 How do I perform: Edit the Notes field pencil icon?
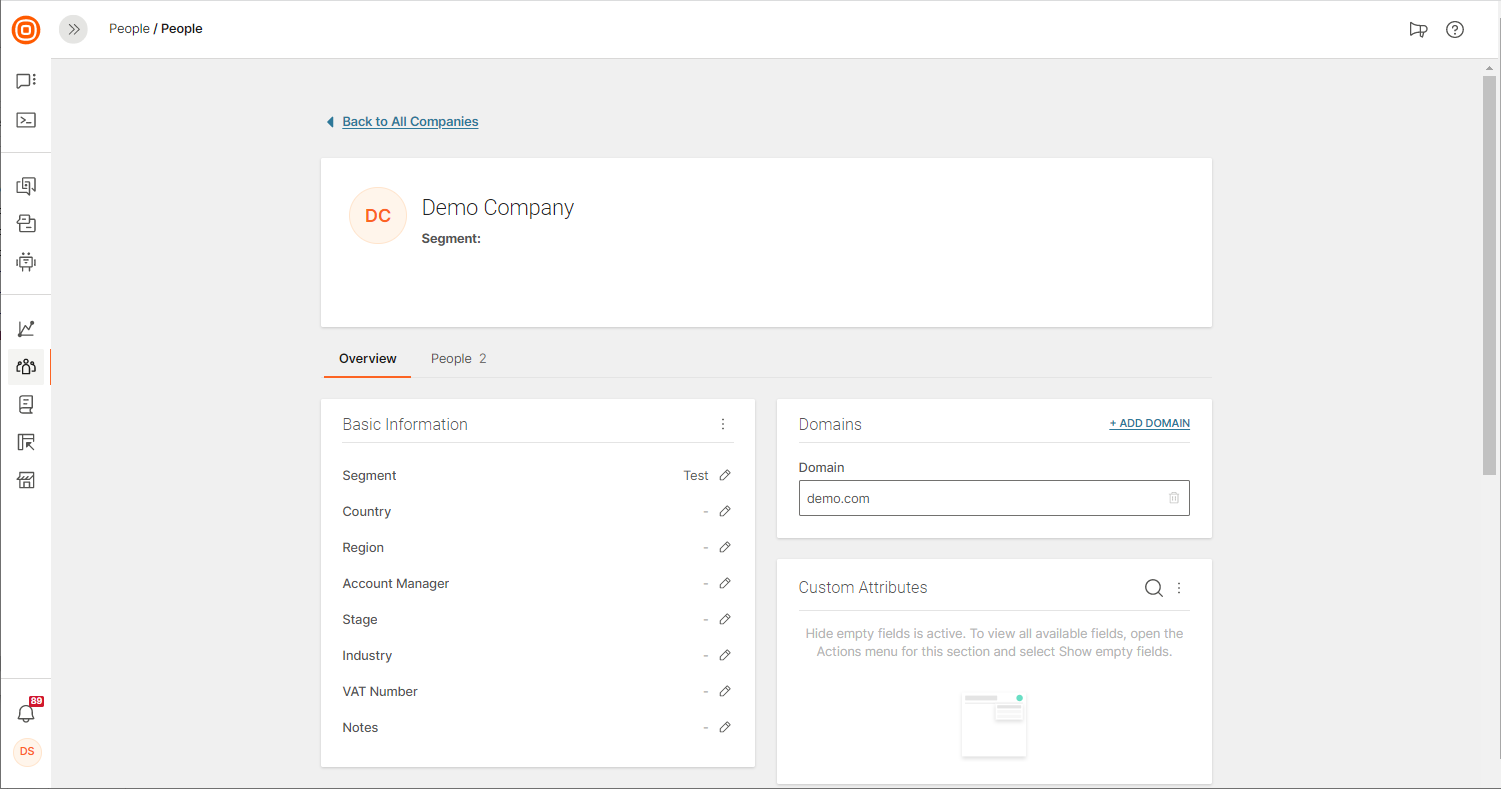click(725, 727)
